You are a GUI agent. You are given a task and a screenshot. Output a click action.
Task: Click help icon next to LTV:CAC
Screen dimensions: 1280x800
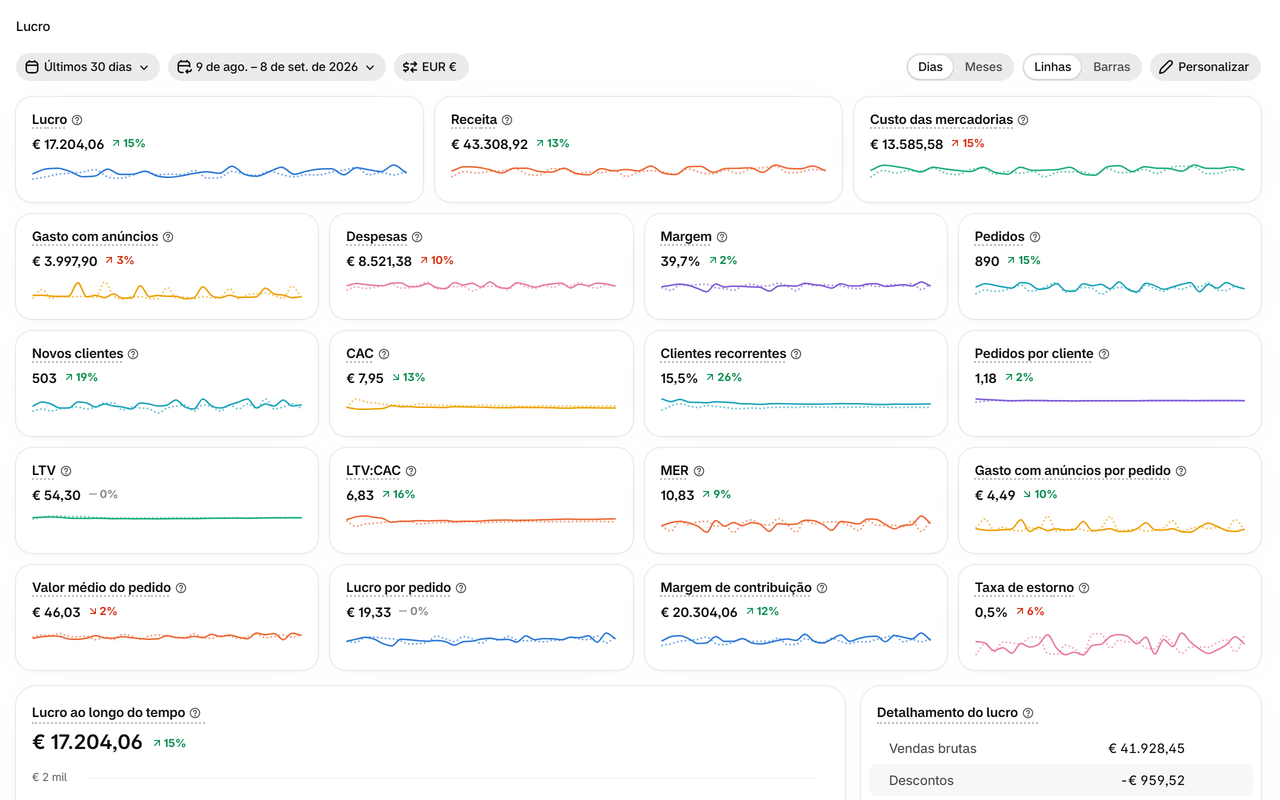pos(411,471)
